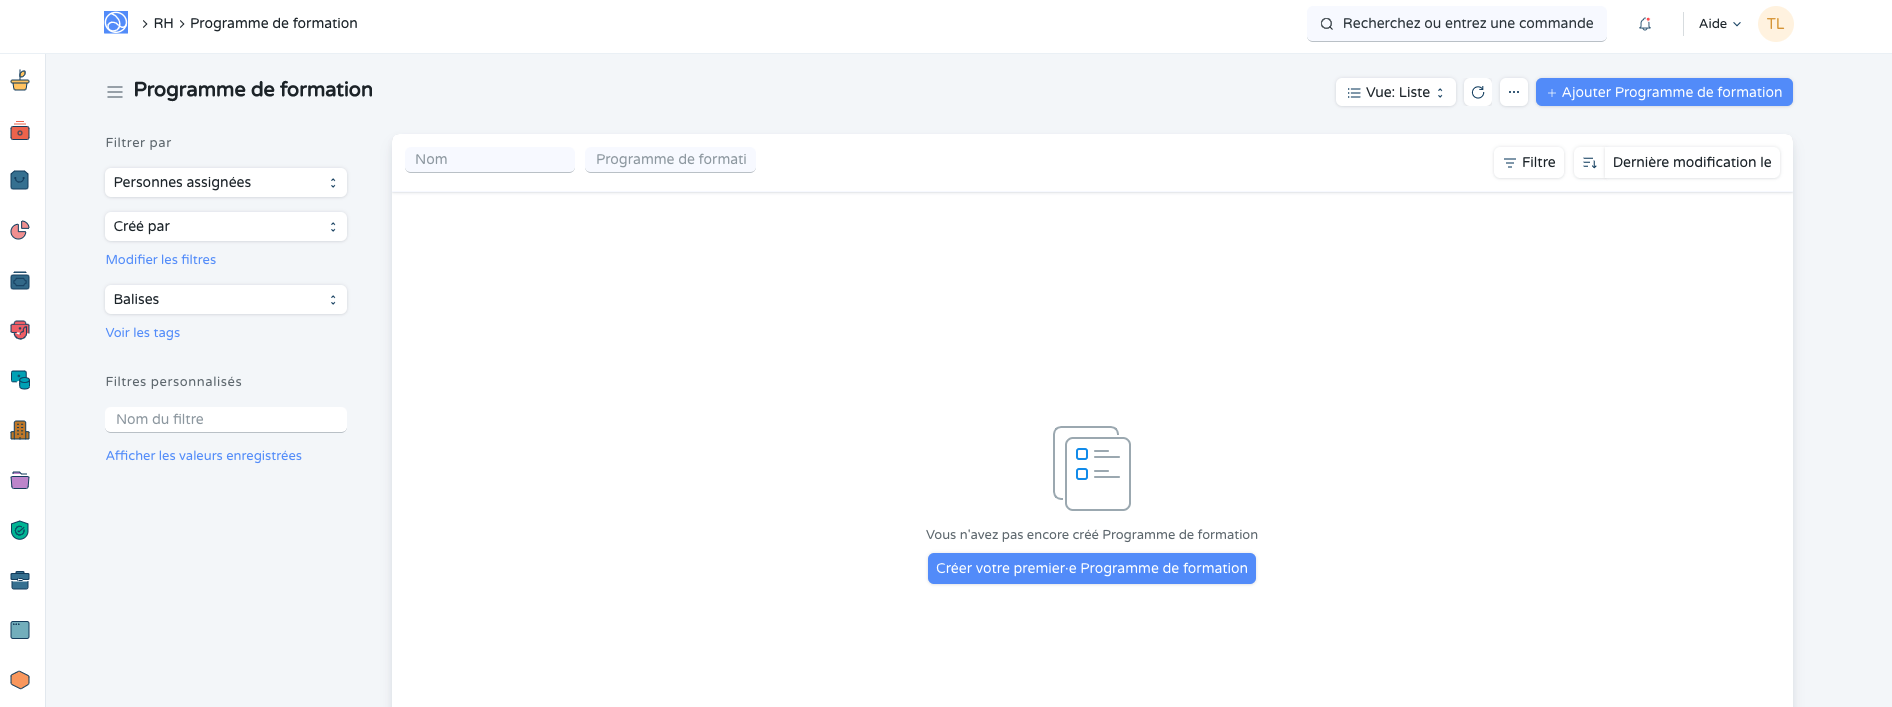Screen dimensions: 1892x707
Task: Open the TL user avatar menu
Action: pos(1775,24)
